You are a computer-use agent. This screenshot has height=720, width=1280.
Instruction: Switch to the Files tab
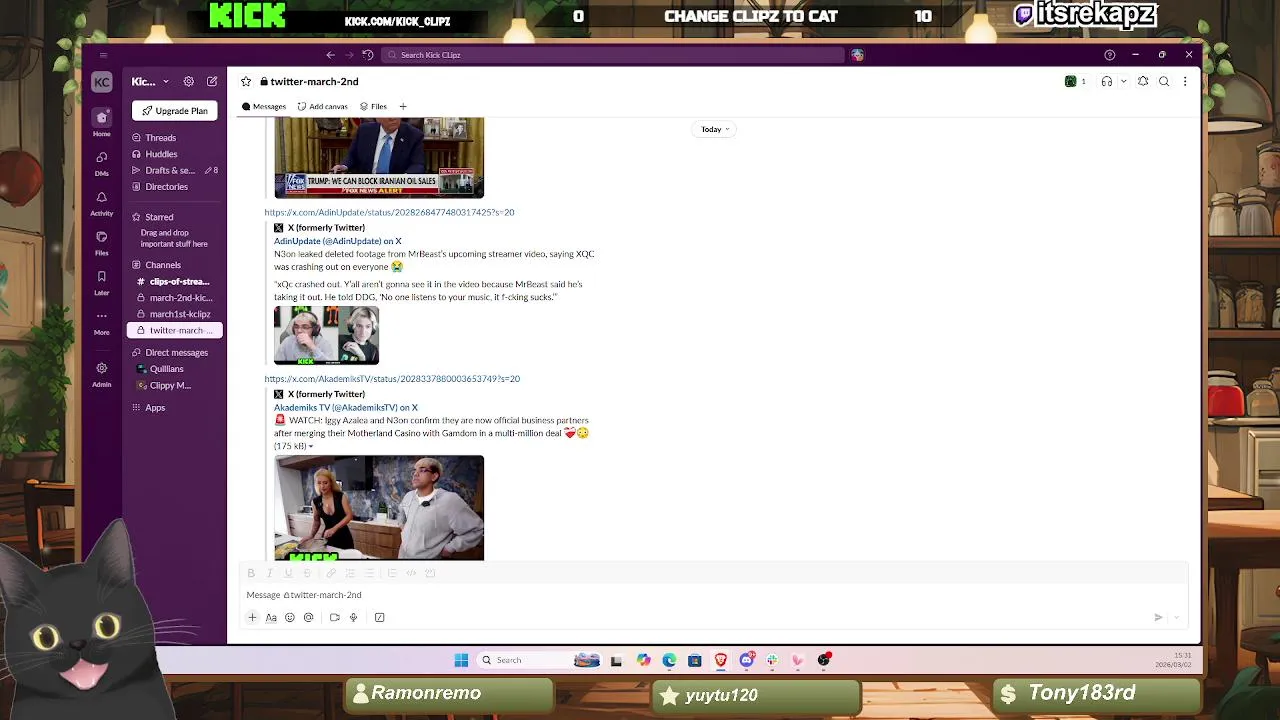pyautogui.click(x=373, y=106)
